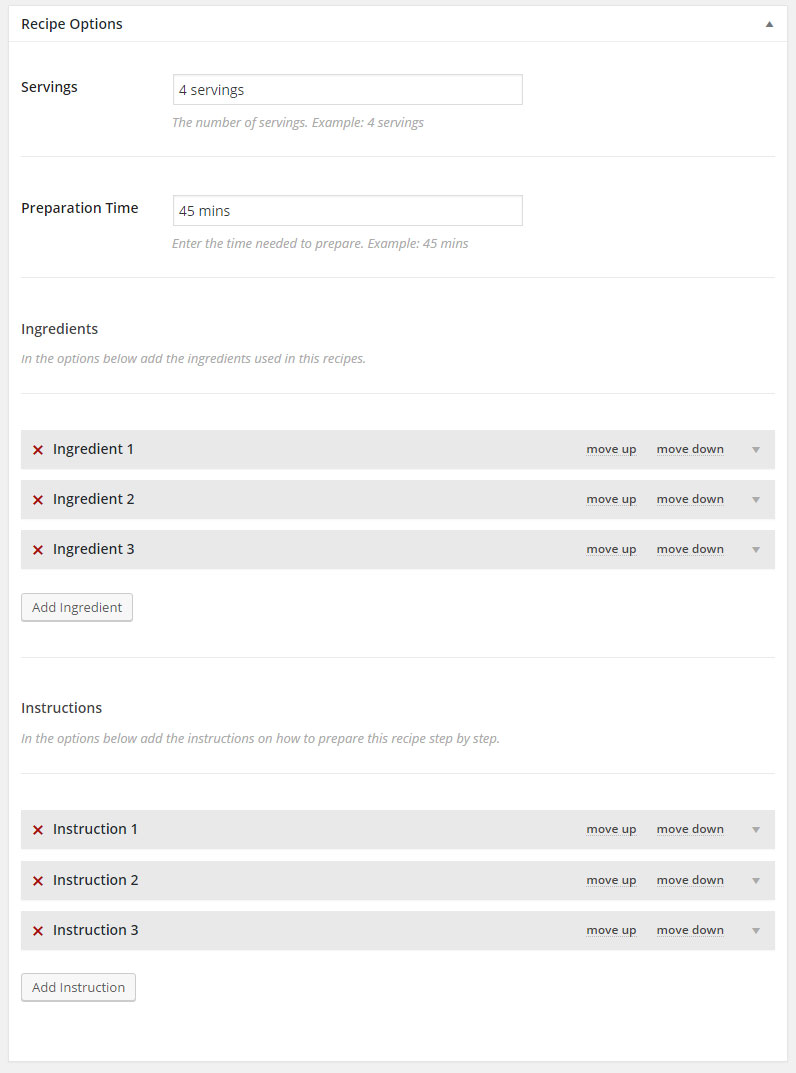Viewport: 796px width, 1073px height.
Task: Move Ingredient 3 down
Action: pyautogui.click(x=690, y=550)
